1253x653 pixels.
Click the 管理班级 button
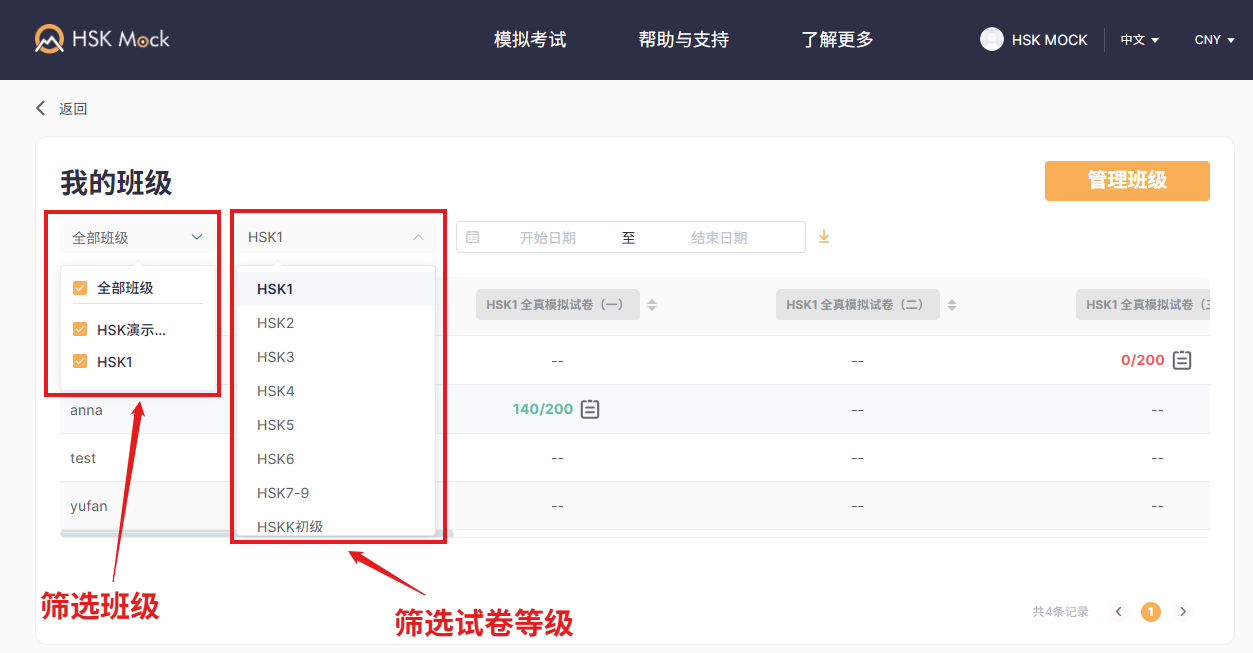1126,181
